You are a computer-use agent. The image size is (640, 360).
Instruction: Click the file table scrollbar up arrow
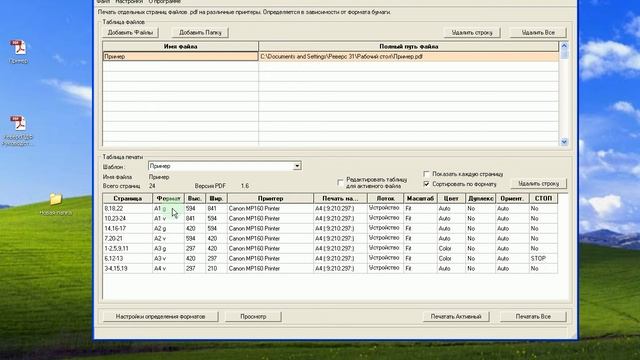click(x=564, y=46)
